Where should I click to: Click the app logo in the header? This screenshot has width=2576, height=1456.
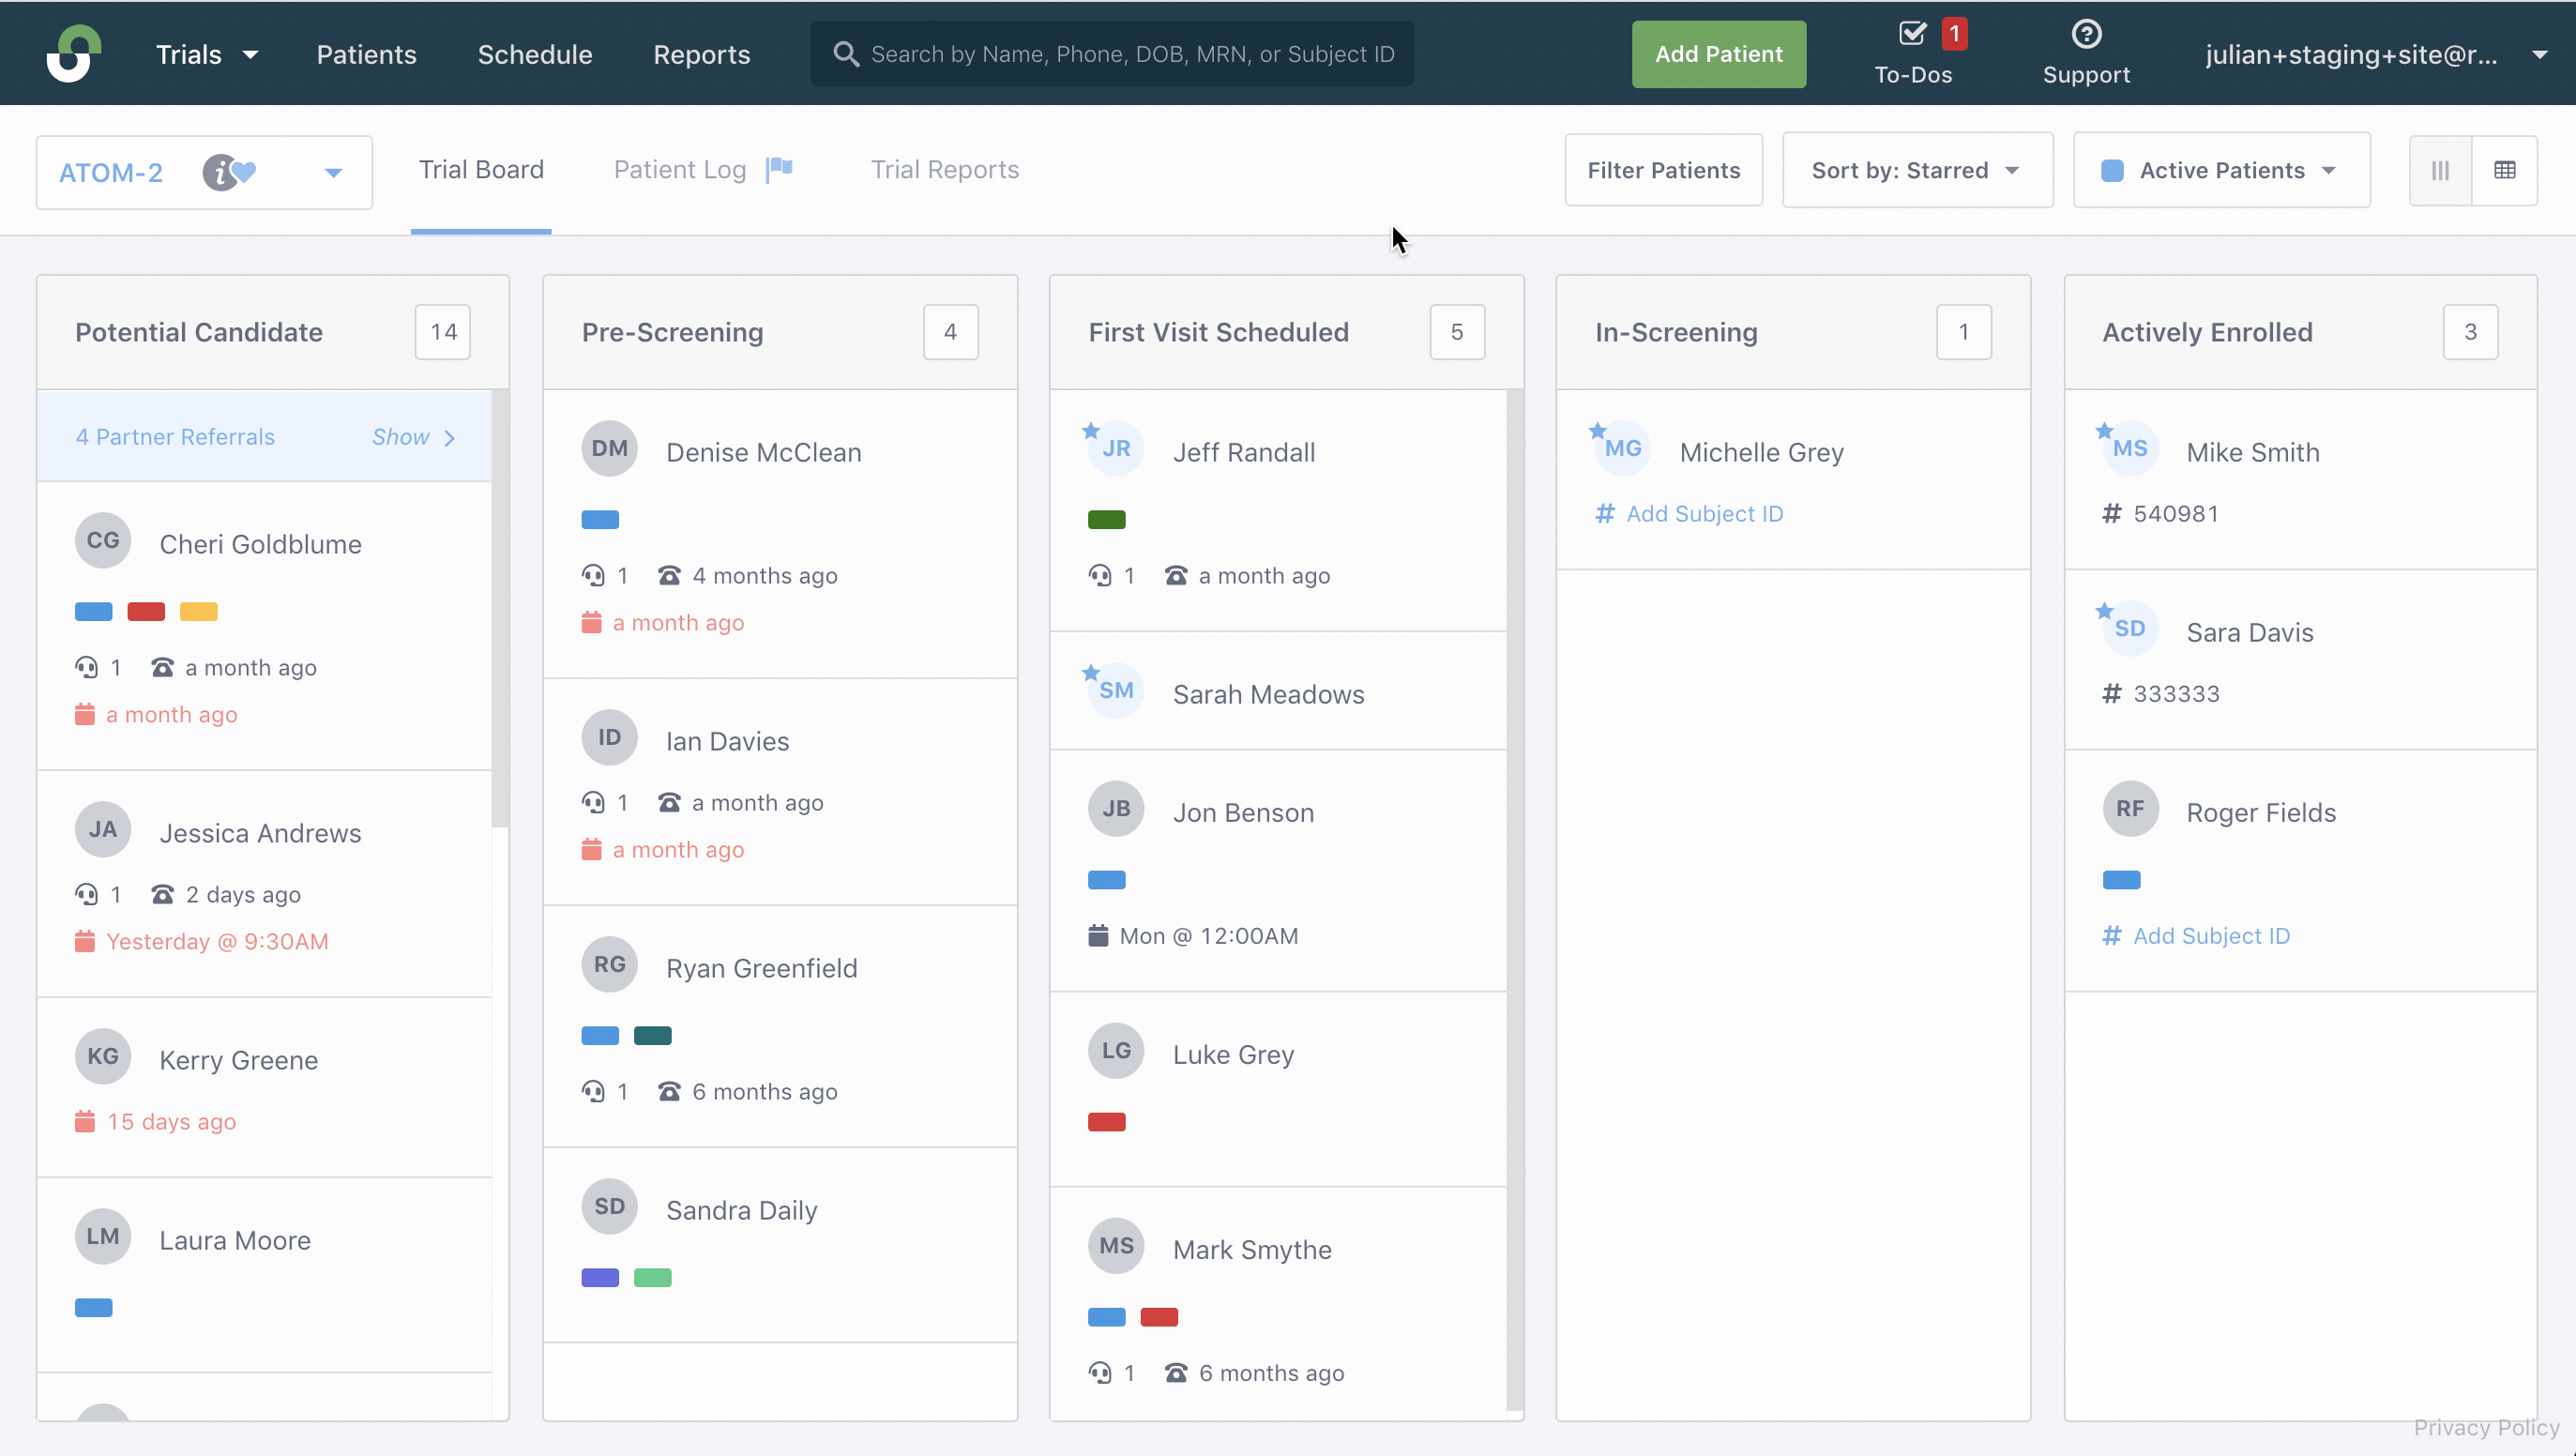pos(74,53)
